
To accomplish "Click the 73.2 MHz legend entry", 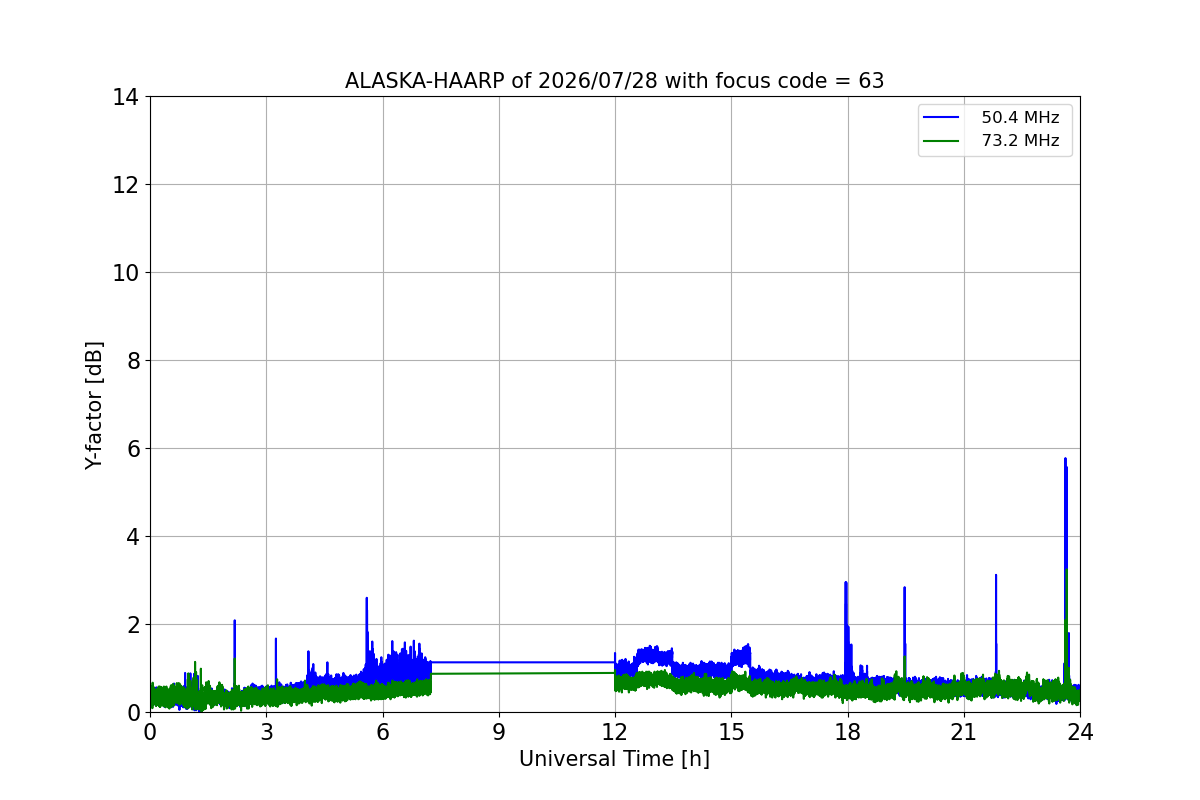I will [x=995, y=141].
